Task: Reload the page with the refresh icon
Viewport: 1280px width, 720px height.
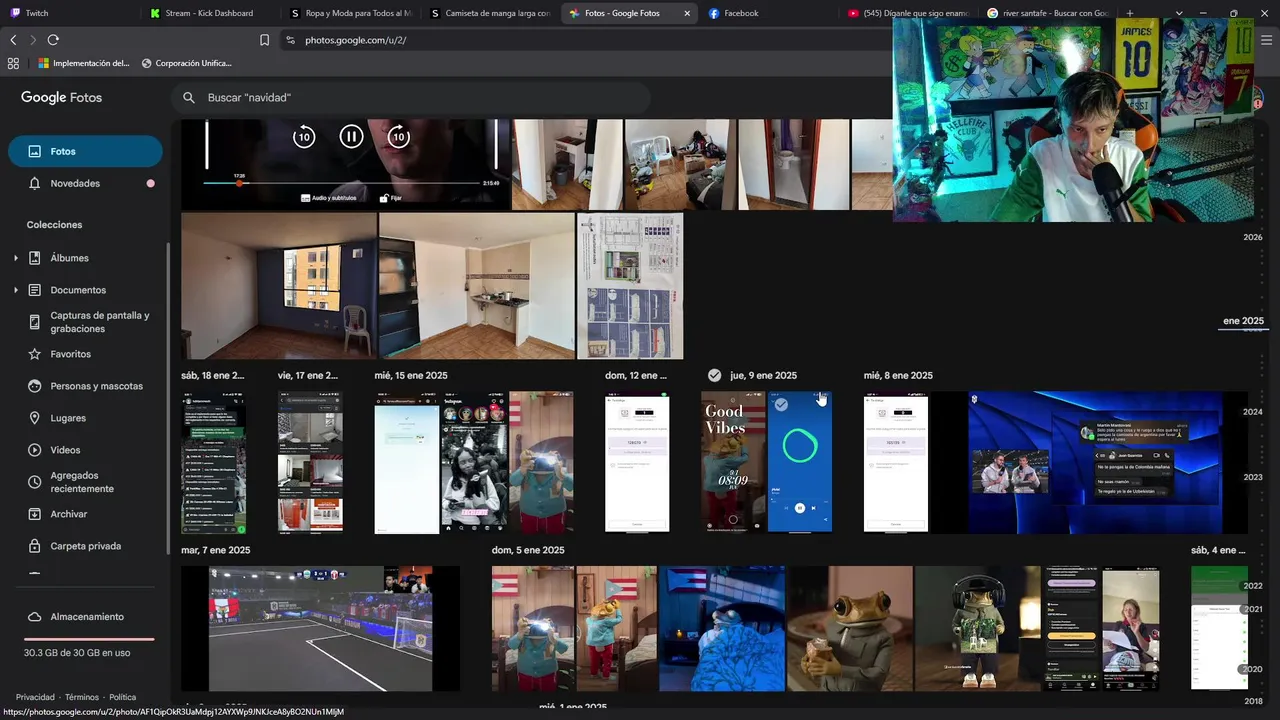Action: click(53, 40)
